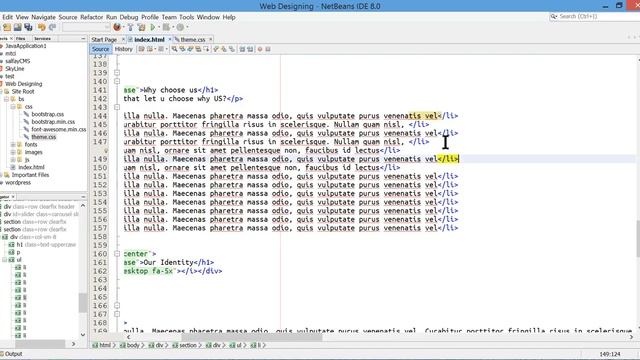
Task: Click the green Run Project arrow
Action: coord(153,27)
